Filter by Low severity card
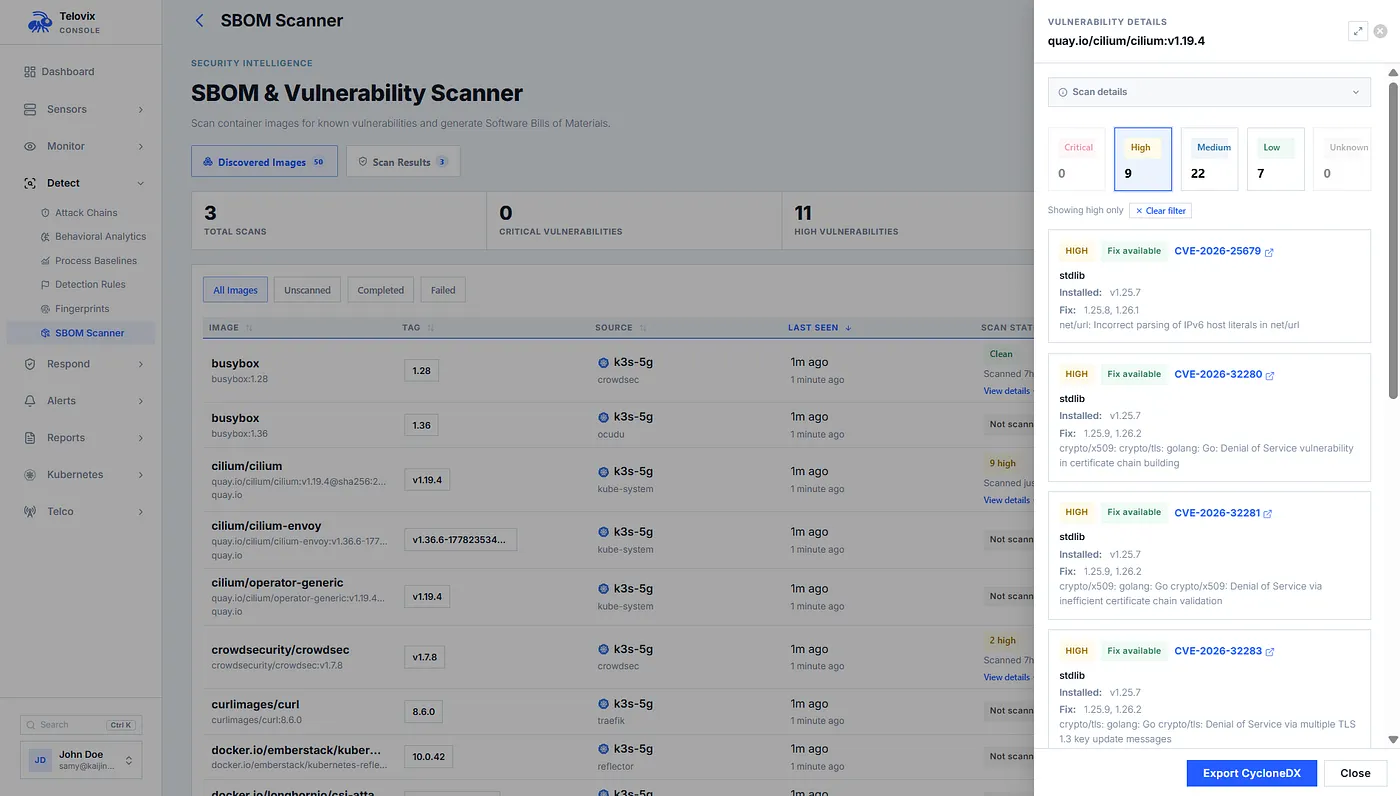1400x796 pixels. point(1276,159)
